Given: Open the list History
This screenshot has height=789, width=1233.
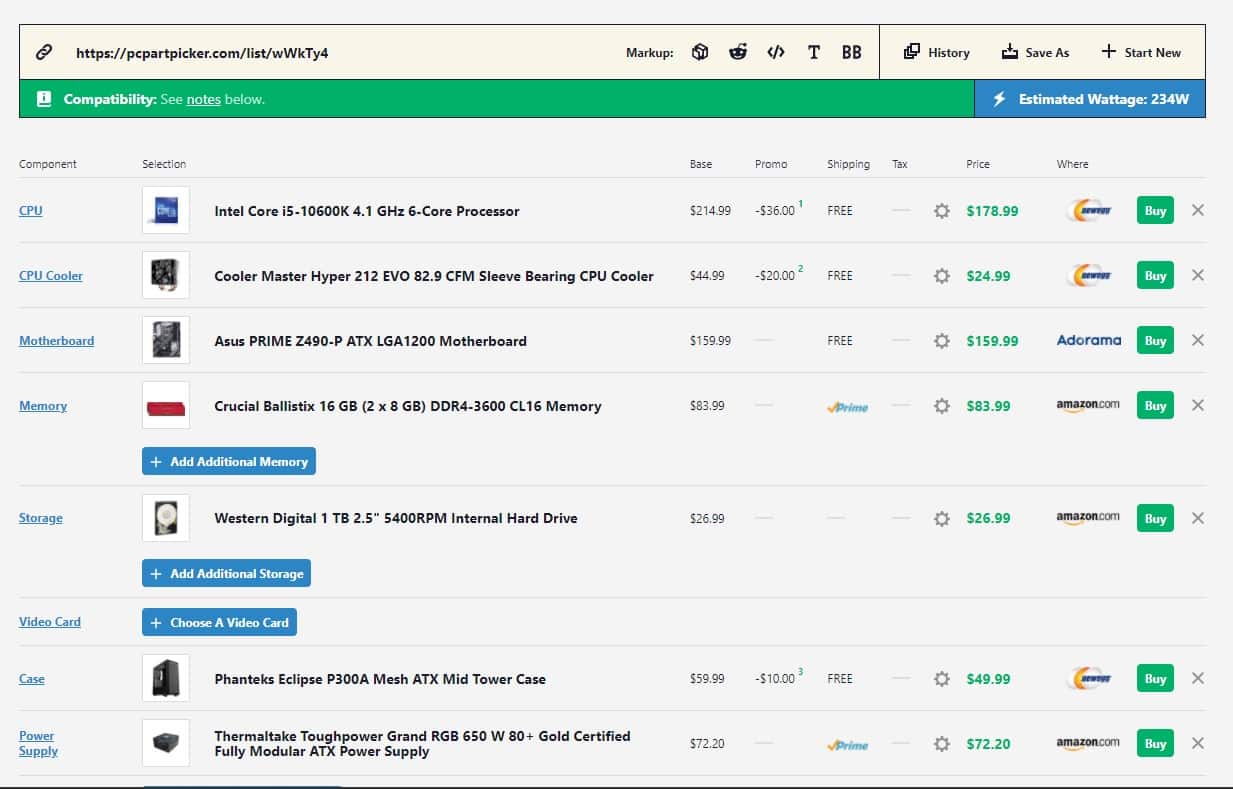Looking at the screenshot, I should click(x=936, y=52).
